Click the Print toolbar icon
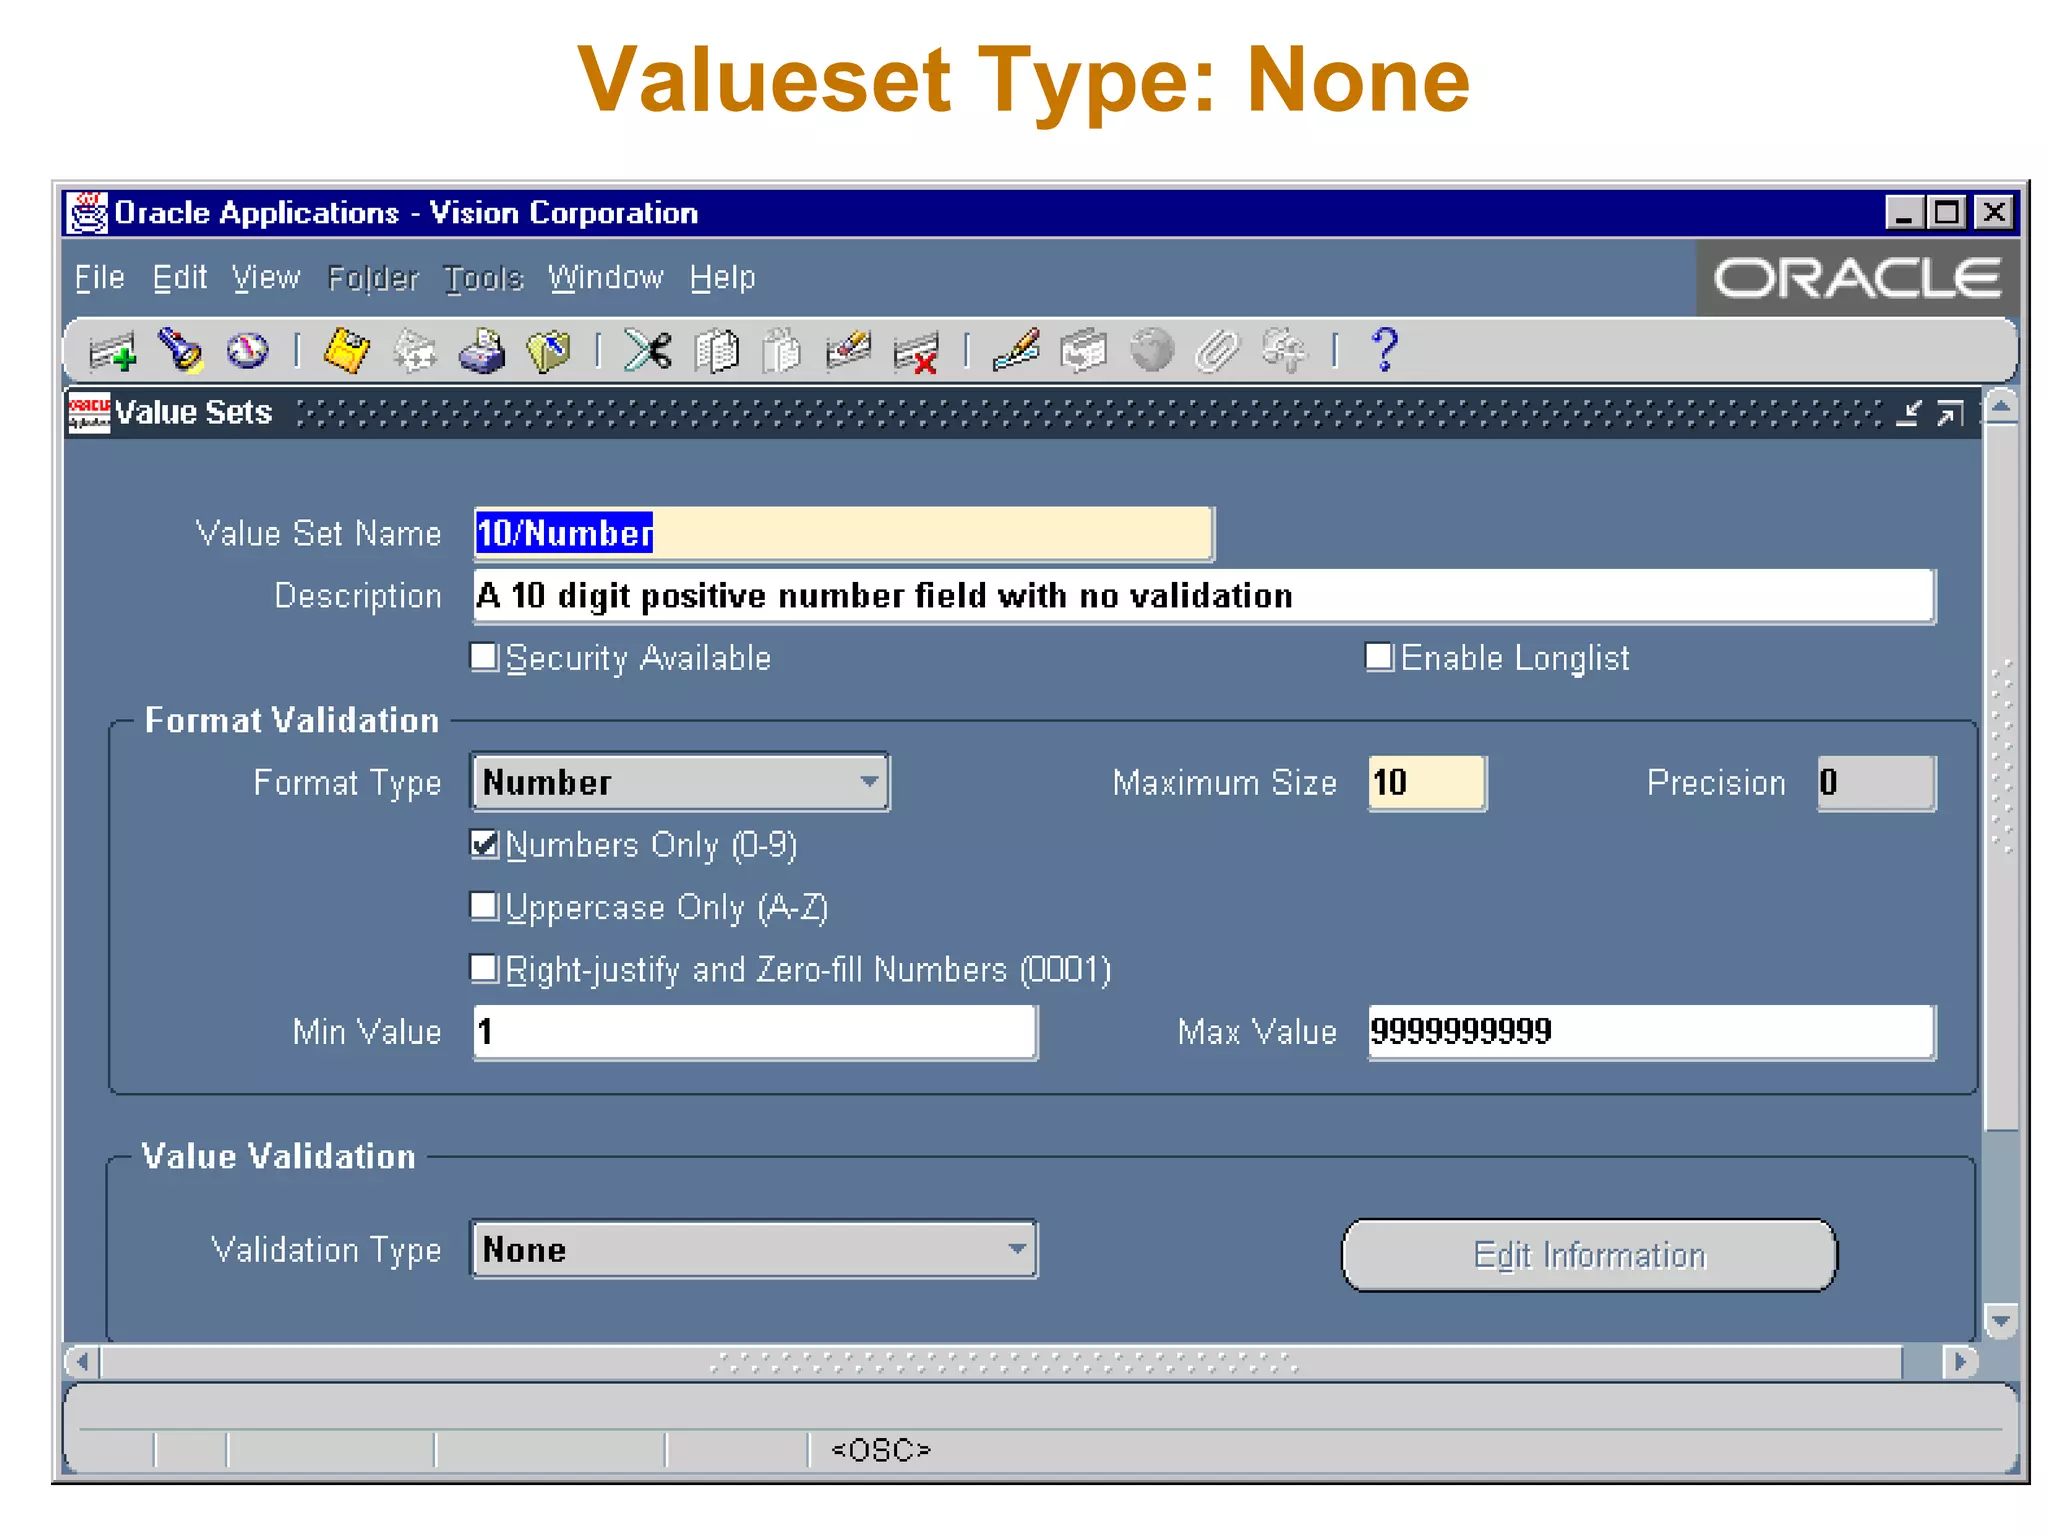 (x=482, y=351)
